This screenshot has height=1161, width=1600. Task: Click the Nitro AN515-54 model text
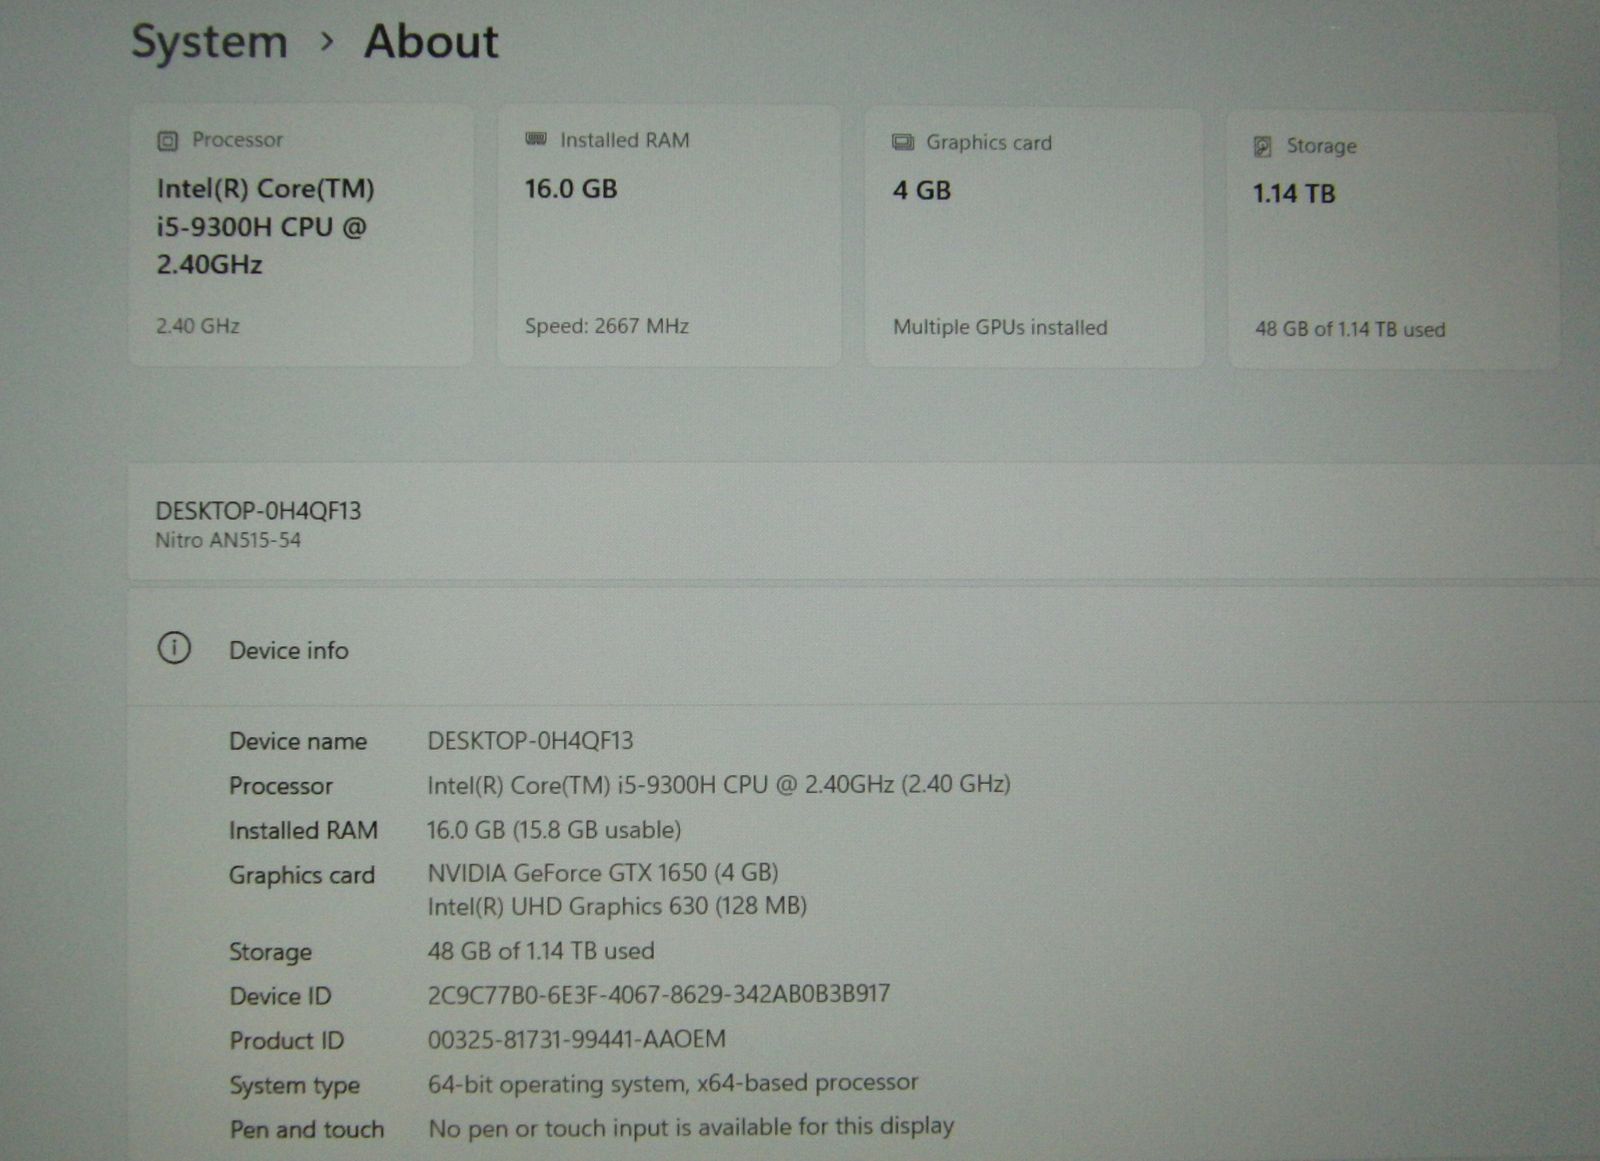point(228,541)
